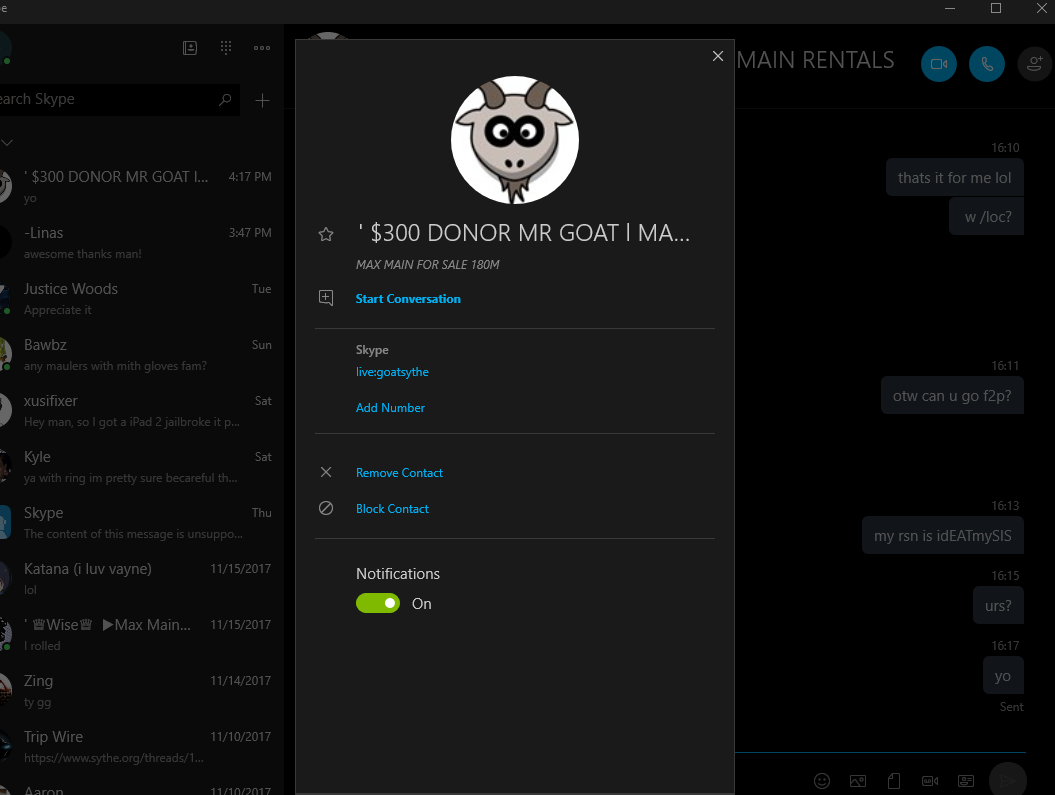Open the more options ellipsis menu
The height and width of the screenshot is (795, 1055).
click(x=262, y=48)
